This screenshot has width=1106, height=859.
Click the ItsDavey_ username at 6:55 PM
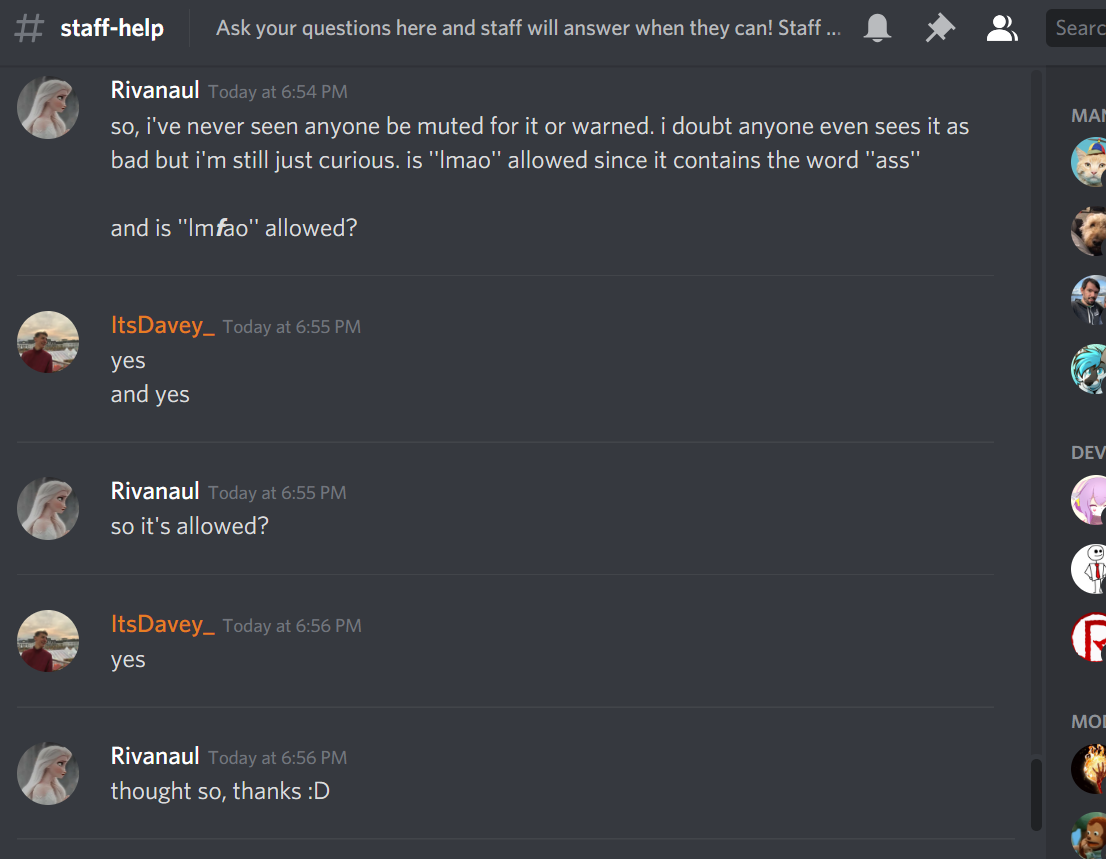pyautogui.click(x=162, y=325)
